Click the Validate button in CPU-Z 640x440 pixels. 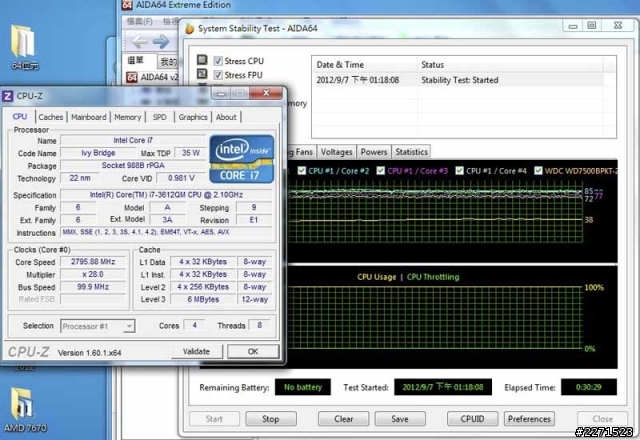pyautogui.click(x=196, y=351)
